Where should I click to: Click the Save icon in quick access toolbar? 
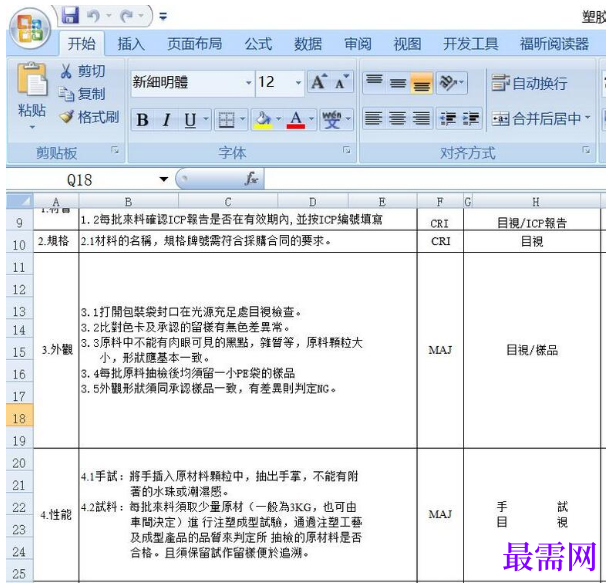point(71,16)
